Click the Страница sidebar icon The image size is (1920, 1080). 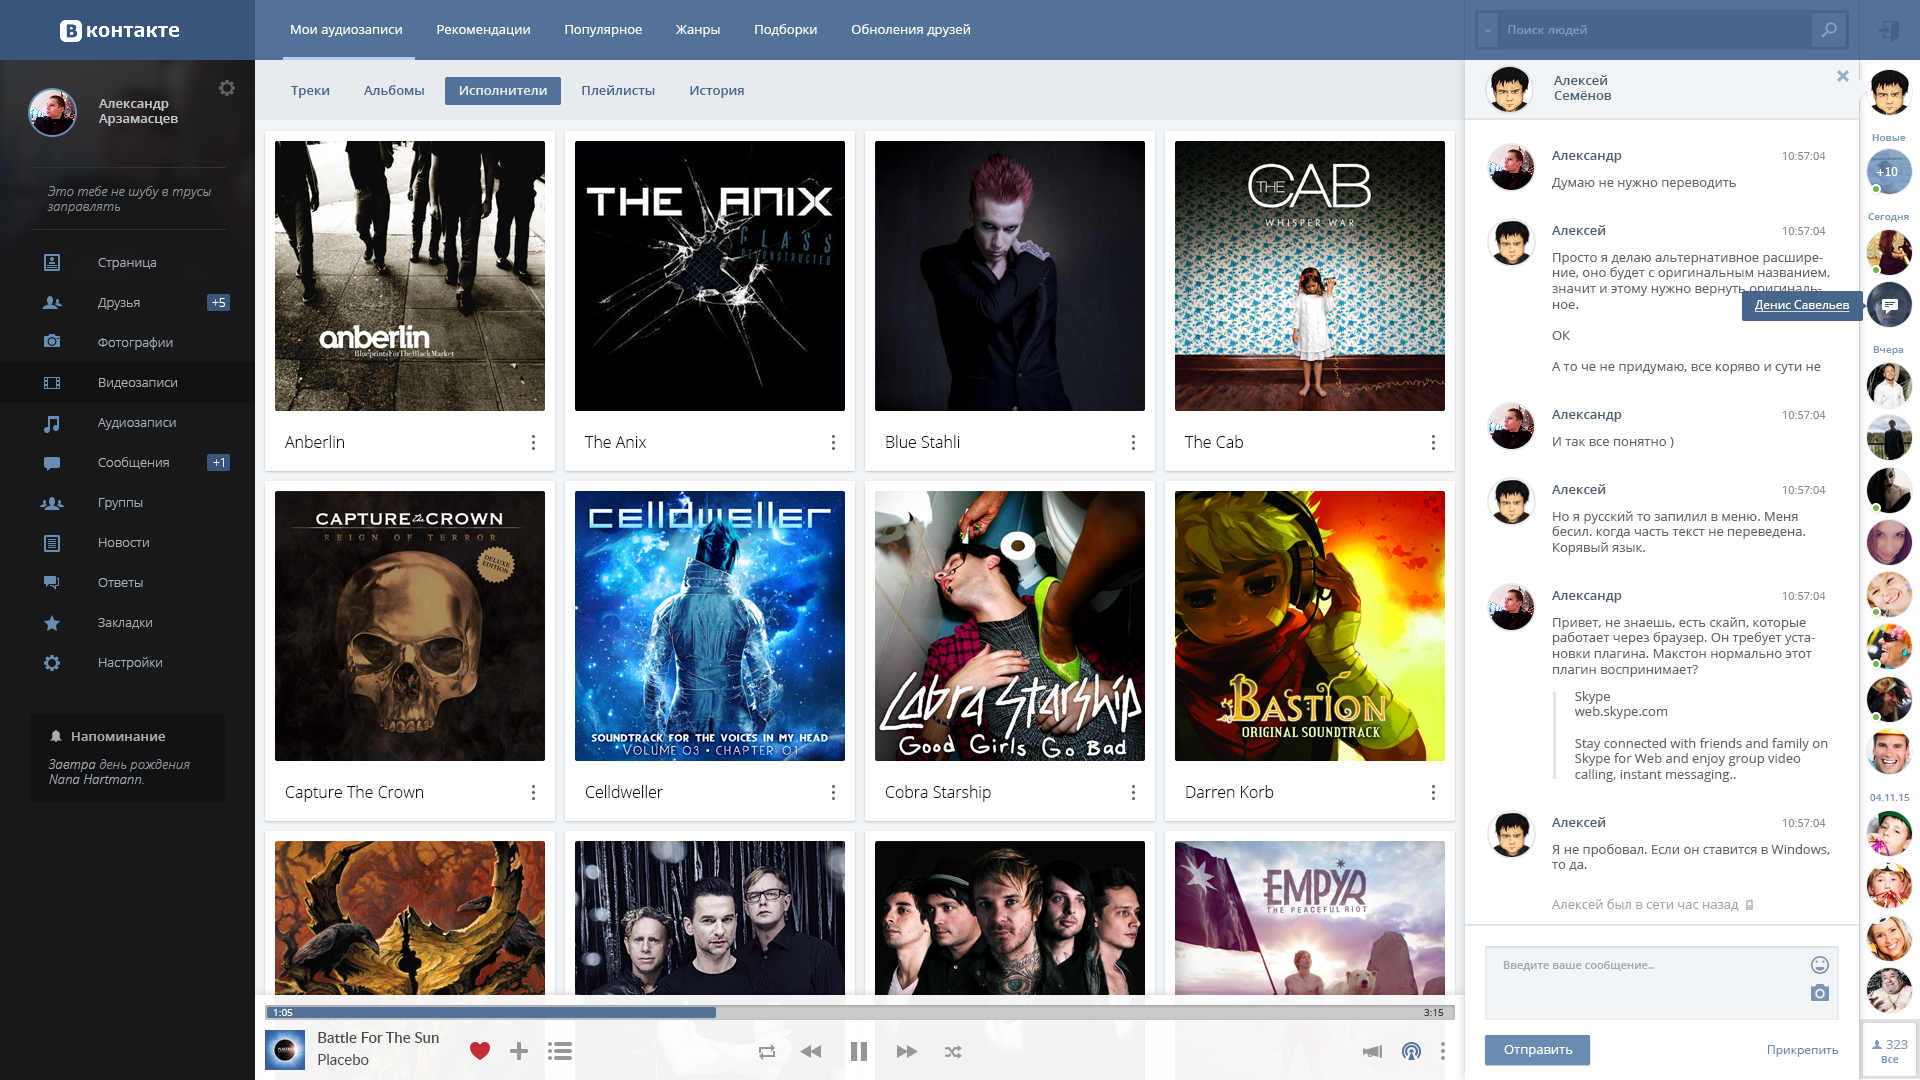click(x=52, y=262)
